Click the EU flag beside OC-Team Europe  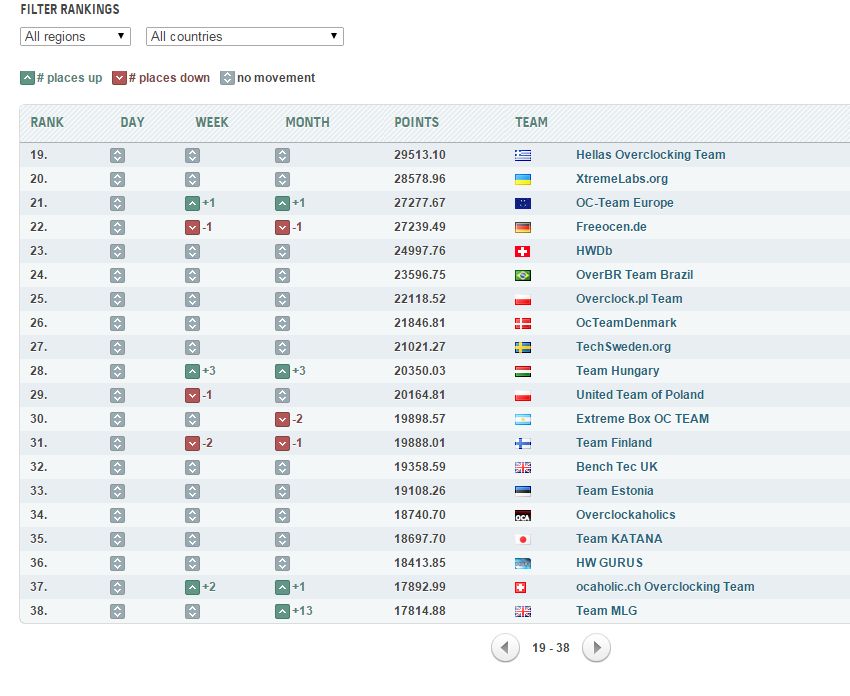pos(523,203)
